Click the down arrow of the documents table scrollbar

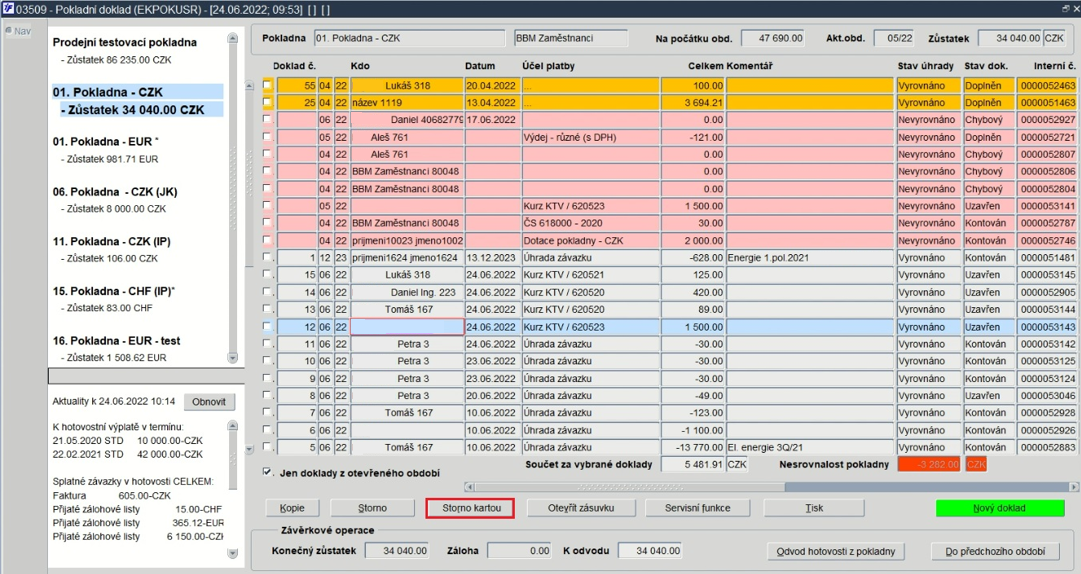[250, 449]
